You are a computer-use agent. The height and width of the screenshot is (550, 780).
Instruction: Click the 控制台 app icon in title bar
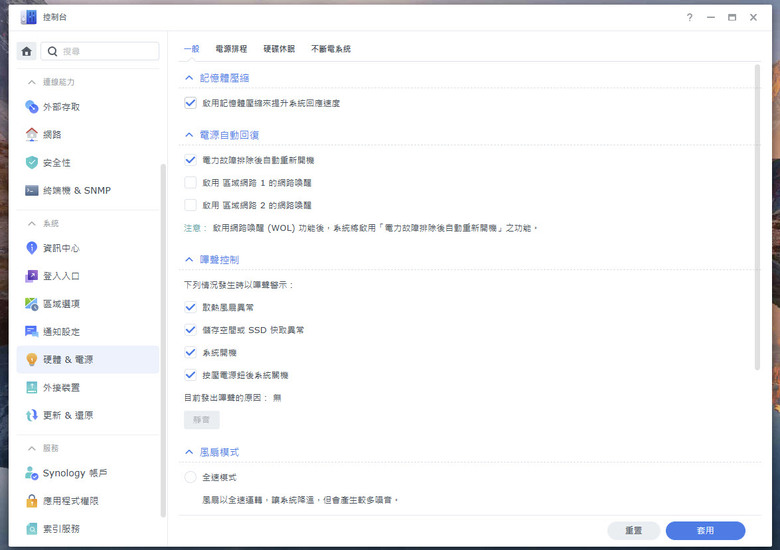(x=28, y=17)
